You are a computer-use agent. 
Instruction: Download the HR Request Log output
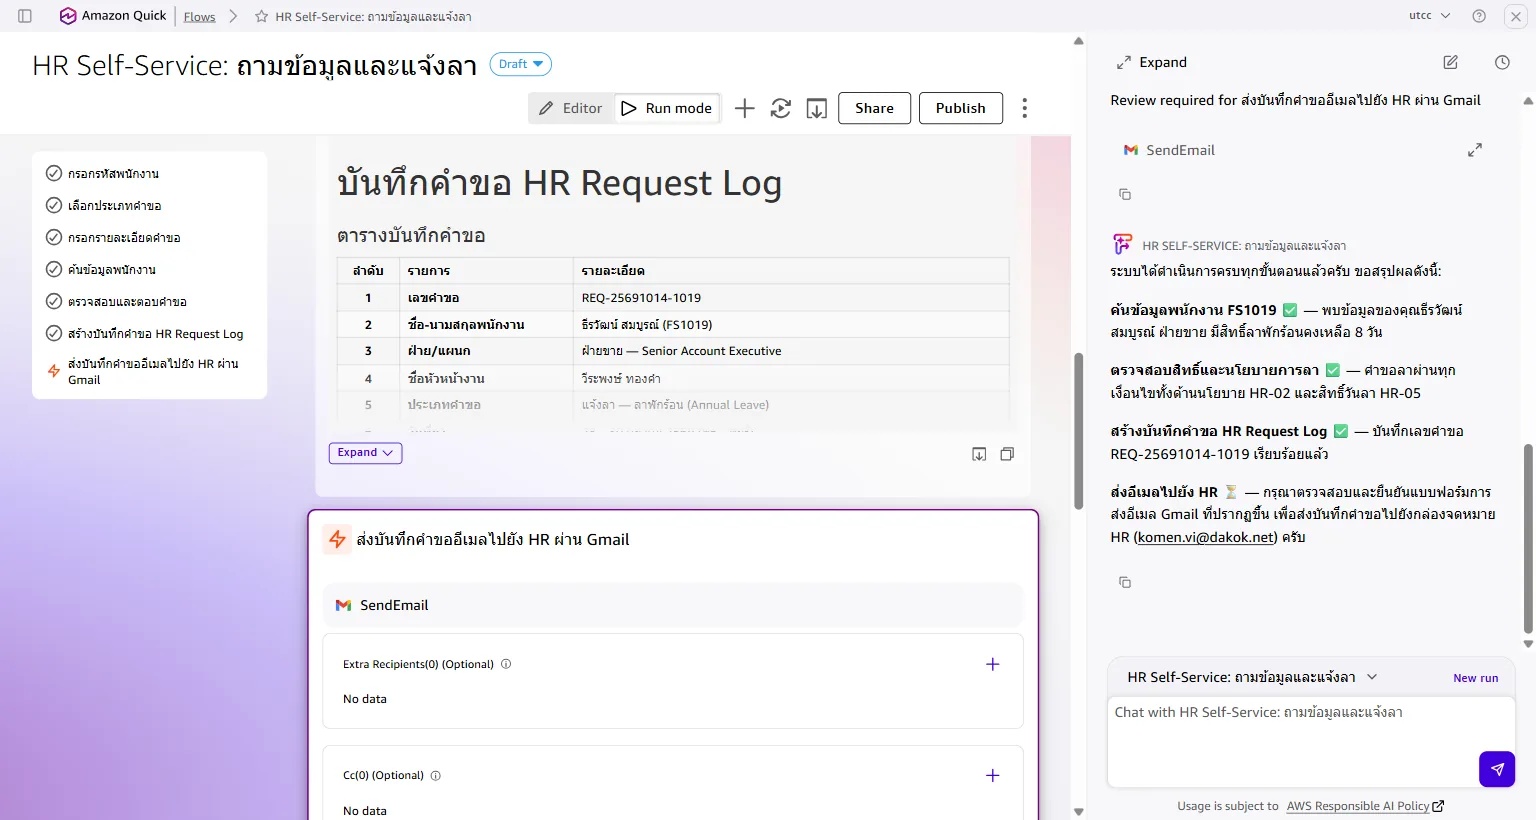(979, 454)
